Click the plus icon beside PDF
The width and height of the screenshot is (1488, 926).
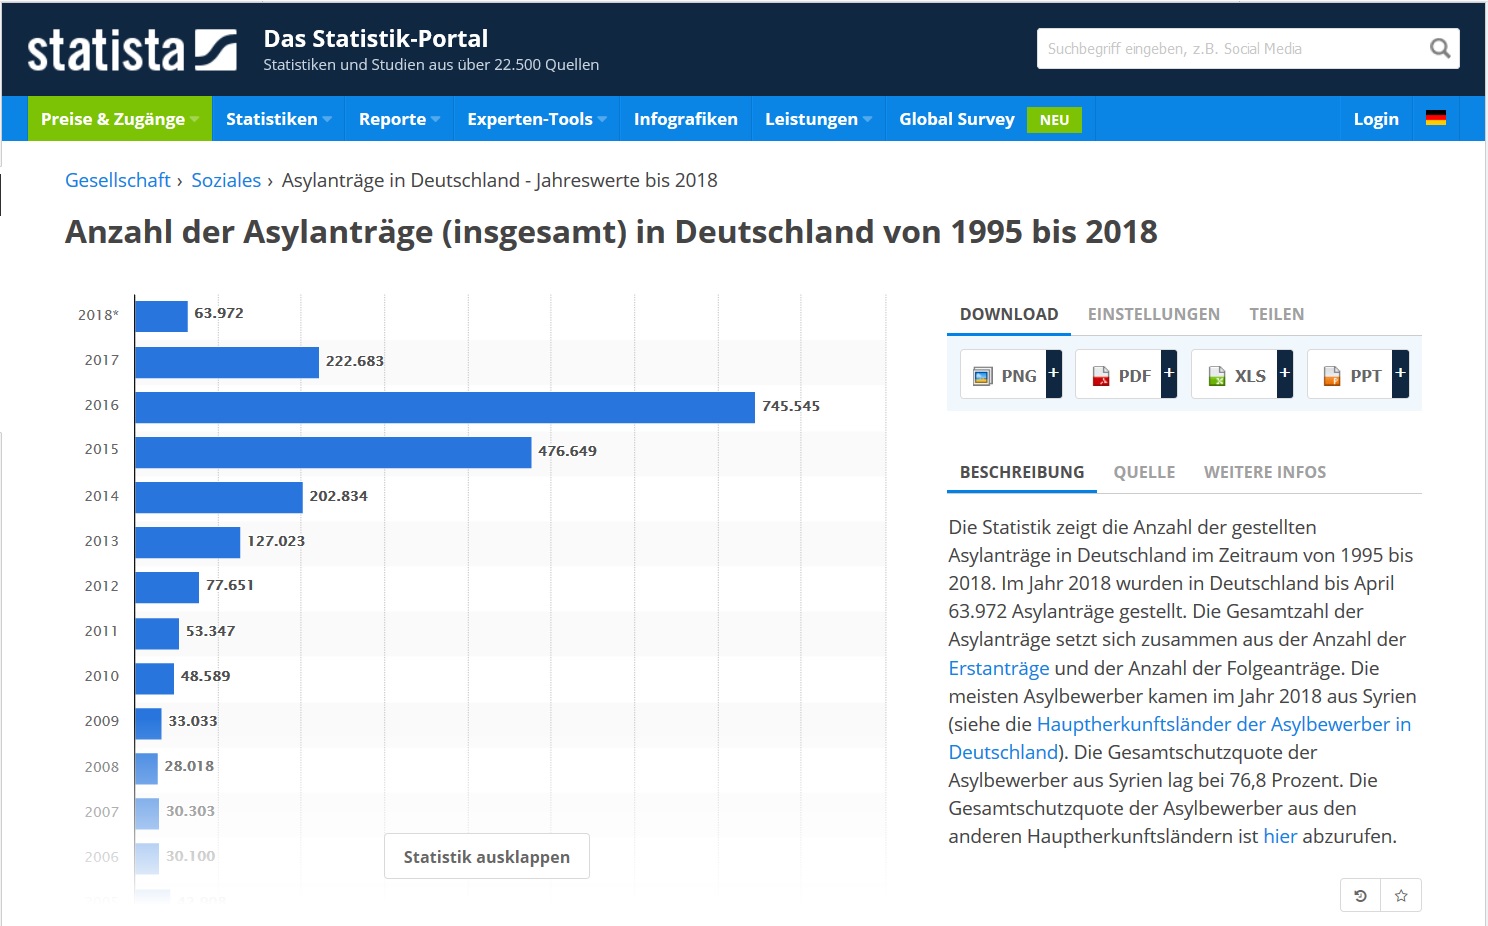point(1169,374)
